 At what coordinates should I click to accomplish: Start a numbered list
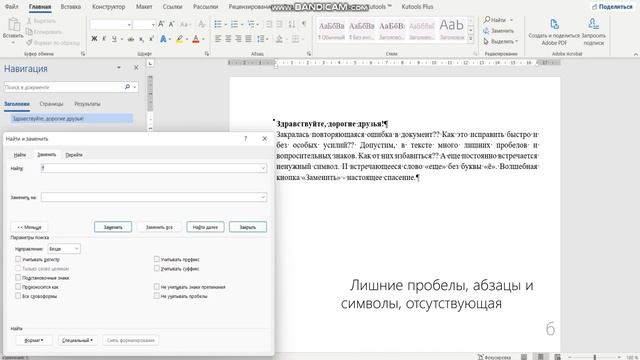[x=234, y=24]
